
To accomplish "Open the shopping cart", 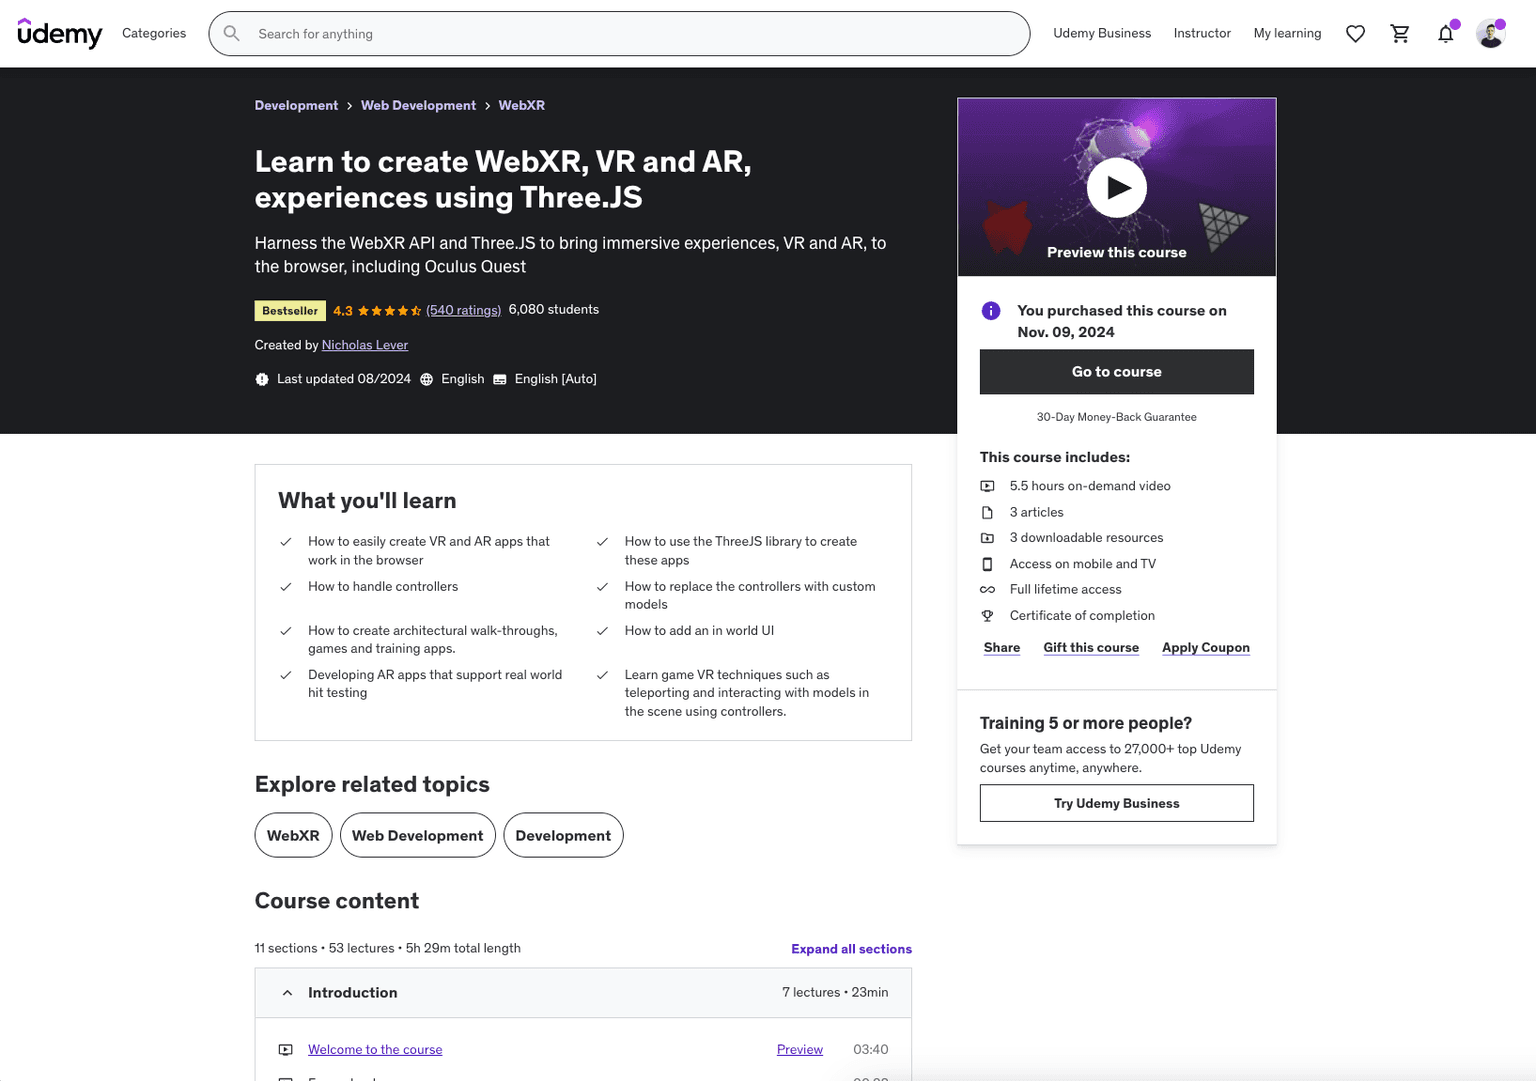I will coord(1400,33).
